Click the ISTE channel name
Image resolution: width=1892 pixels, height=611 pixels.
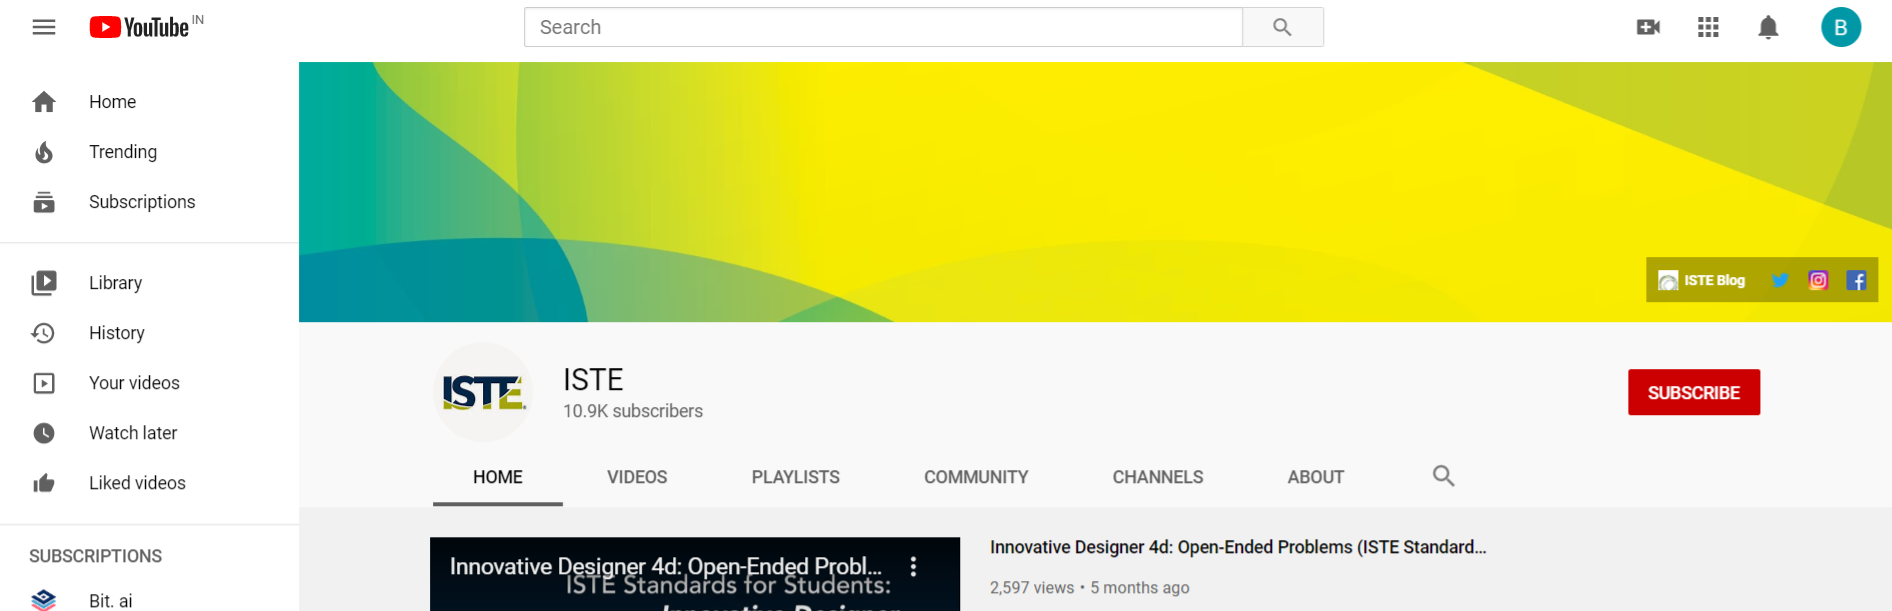(593, 379)
